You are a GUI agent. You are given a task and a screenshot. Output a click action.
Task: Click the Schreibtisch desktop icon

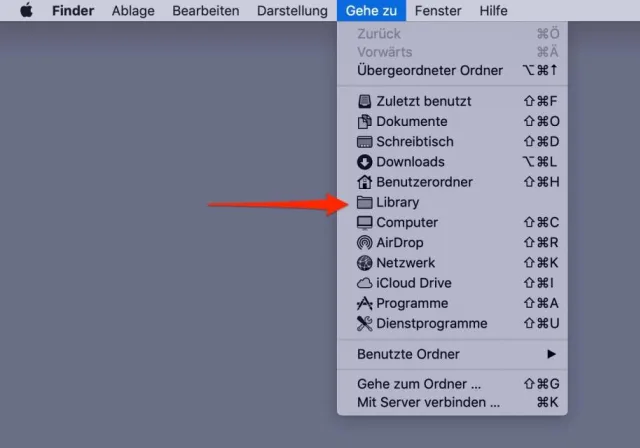365,142
